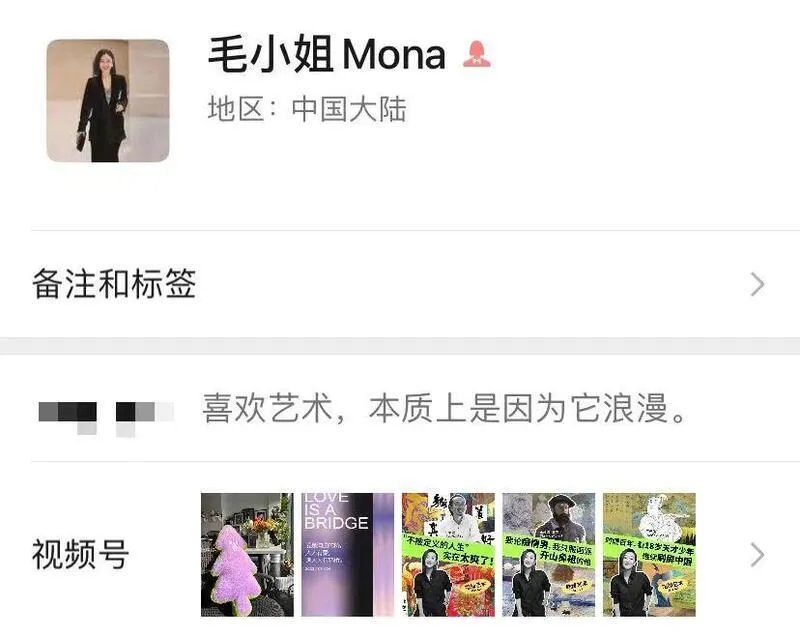The height and width of the screenshot is (636, 800).
Task: Open the 18岁天才少年 video thumbnail
Action: click(x=649, y=554)
